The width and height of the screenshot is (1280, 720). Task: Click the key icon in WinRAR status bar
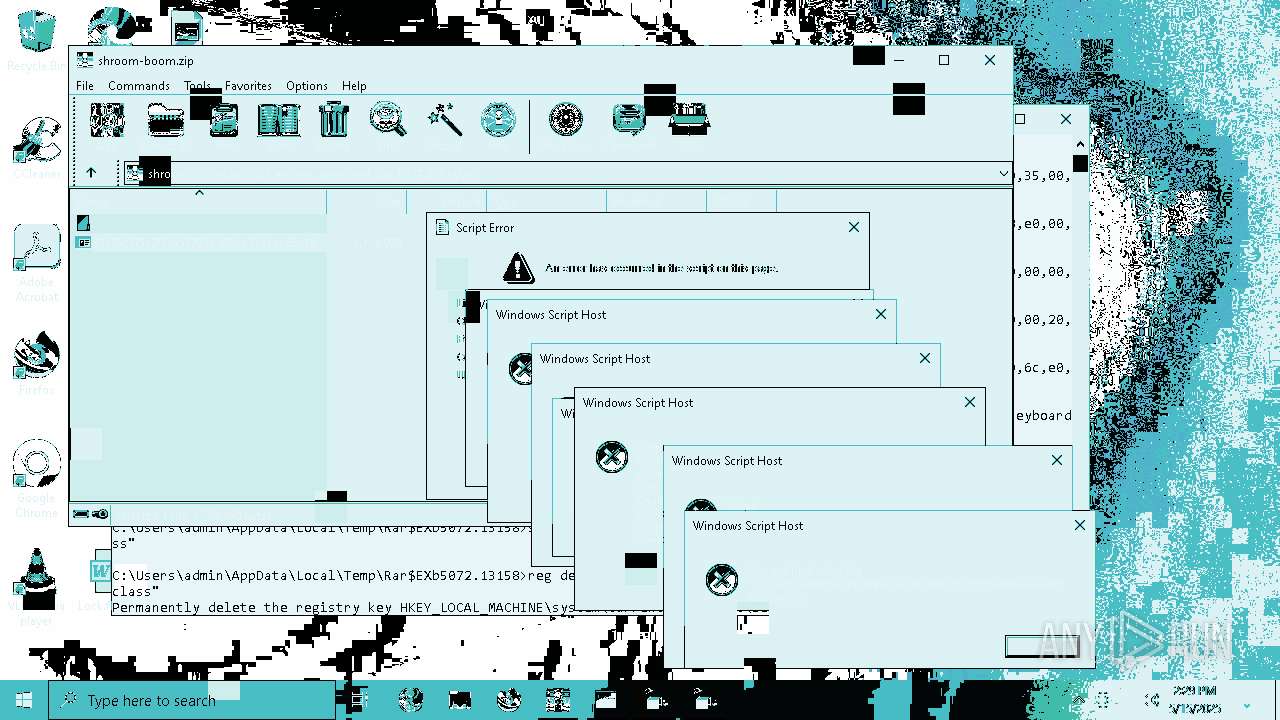click(100, 514)
